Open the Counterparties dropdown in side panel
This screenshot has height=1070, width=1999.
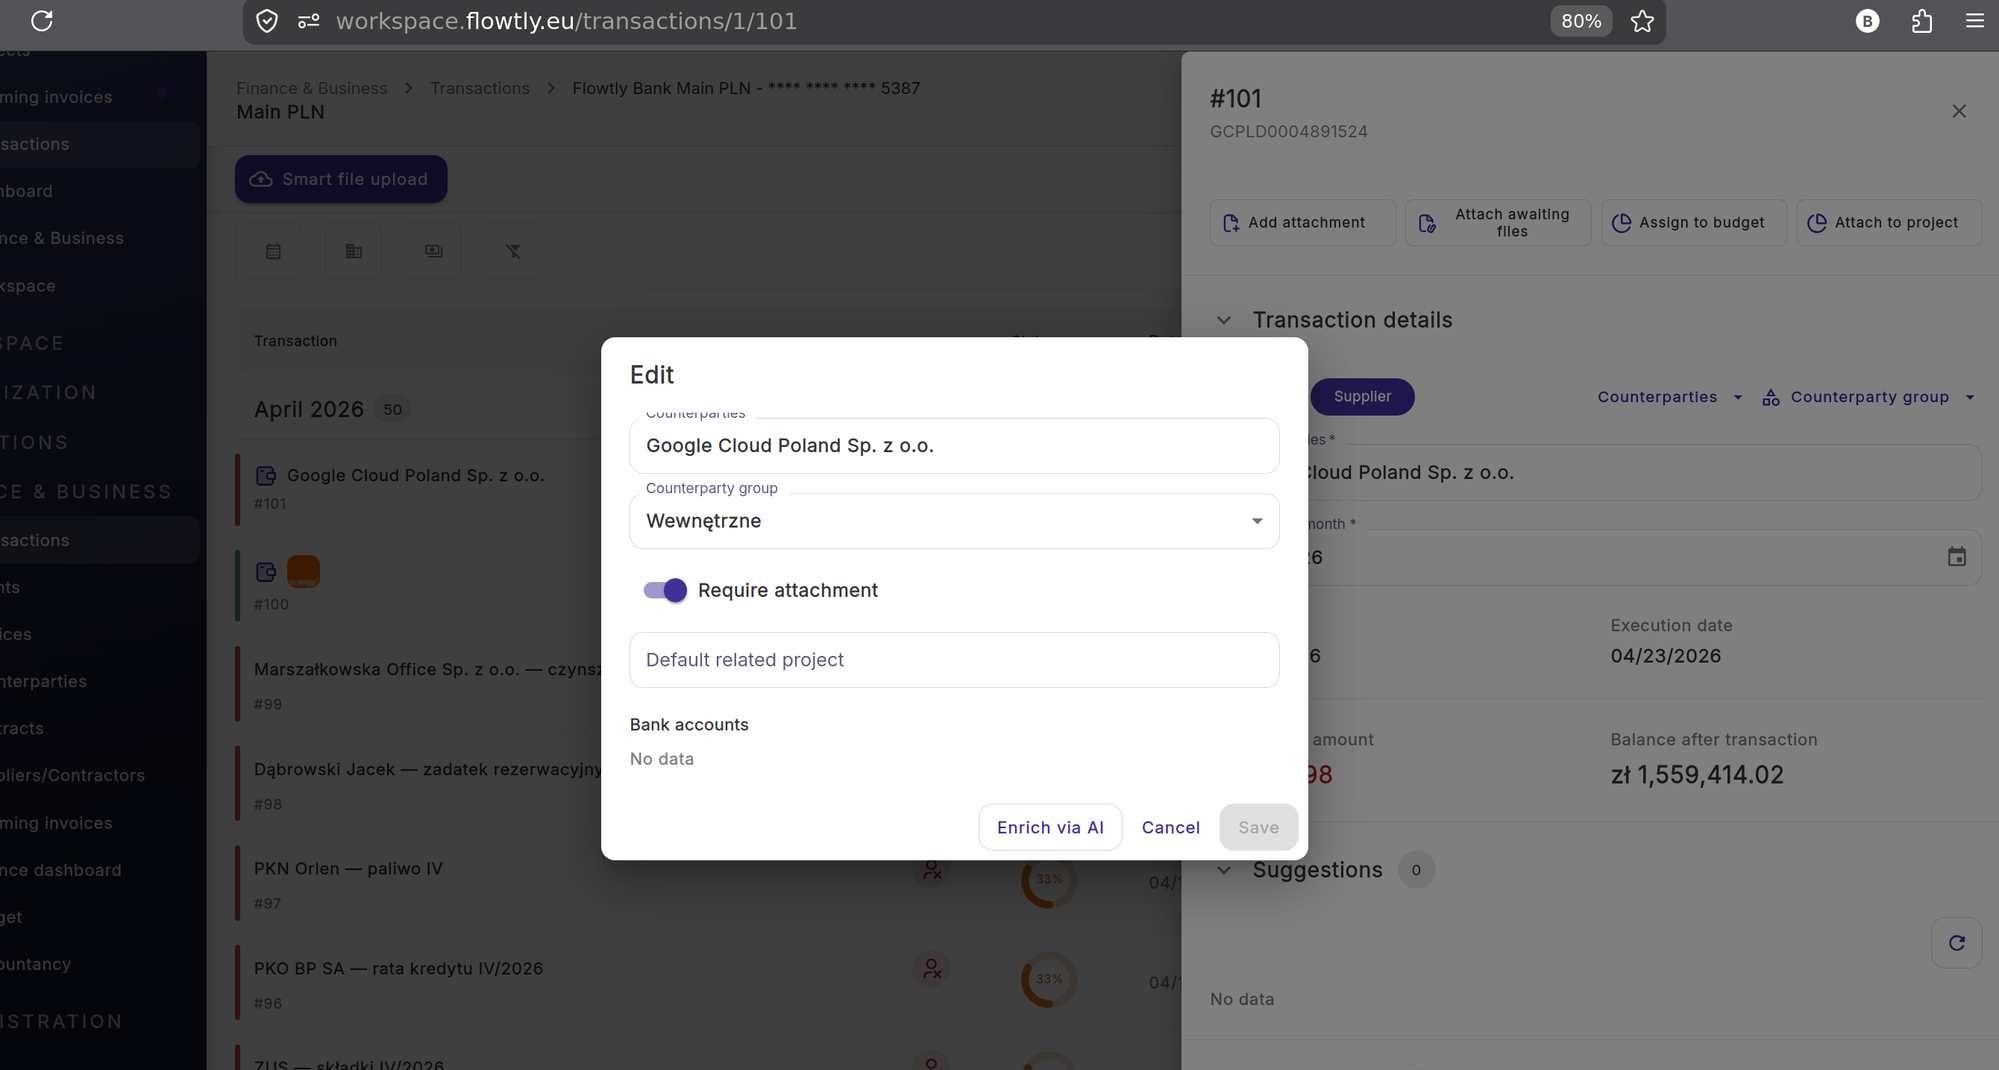1670,397
